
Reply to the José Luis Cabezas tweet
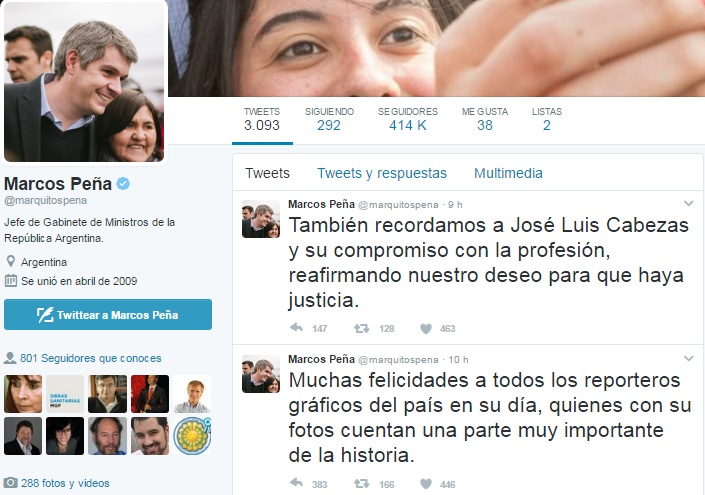pos(296,328)
